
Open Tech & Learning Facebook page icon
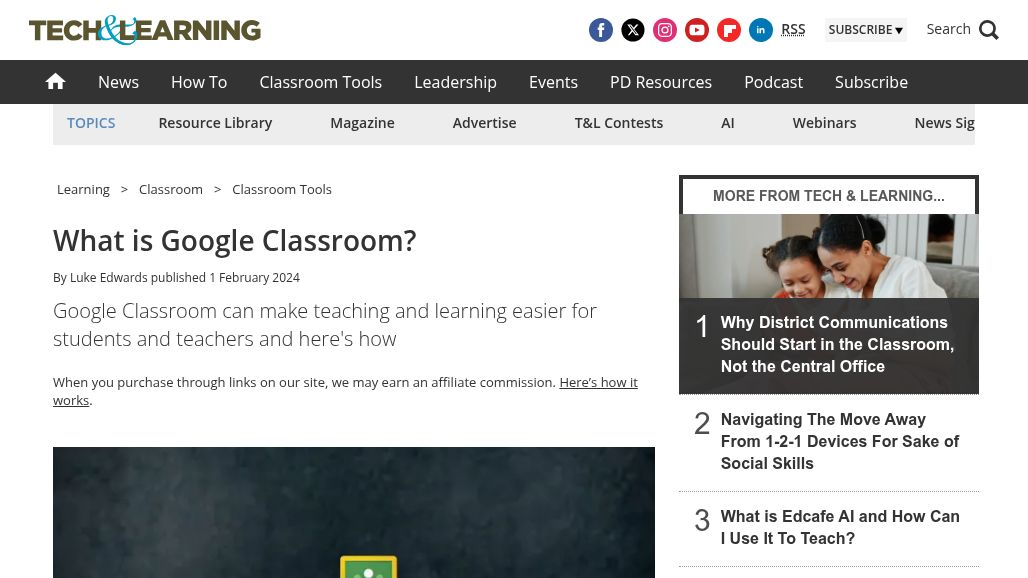pos(601,30)
